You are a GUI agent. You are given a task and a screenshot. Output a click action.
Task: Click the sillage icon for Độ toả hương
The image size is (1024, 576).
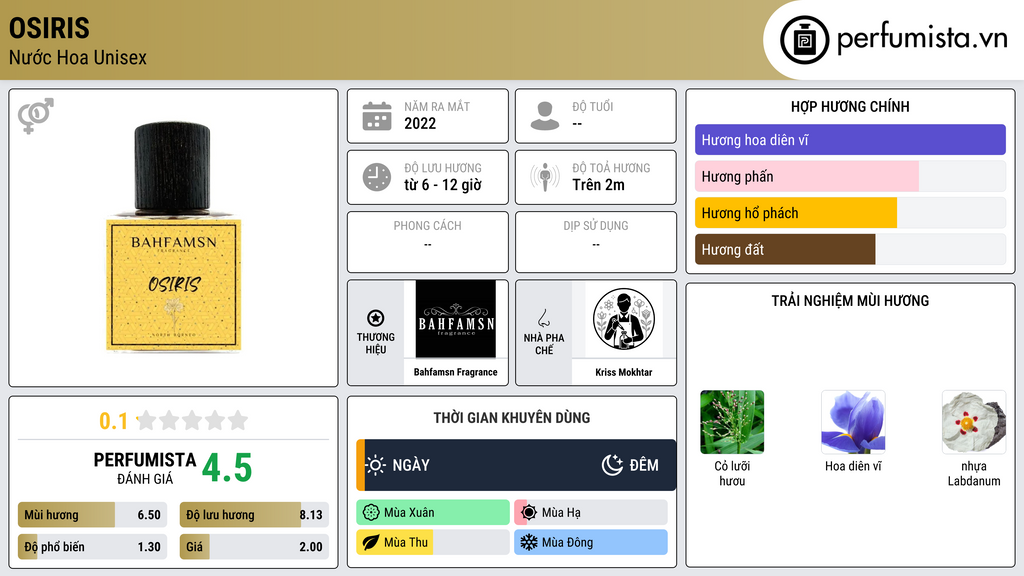tap(545, 177)
